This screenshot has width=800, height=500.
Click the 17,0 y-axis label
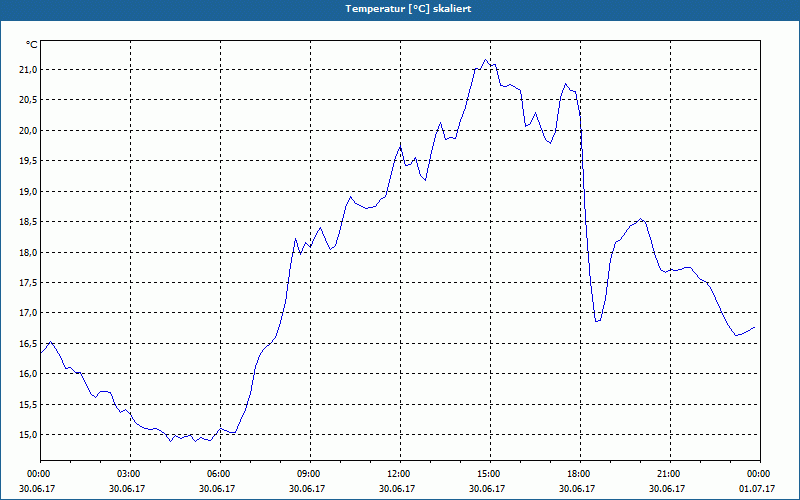point(28,313)
